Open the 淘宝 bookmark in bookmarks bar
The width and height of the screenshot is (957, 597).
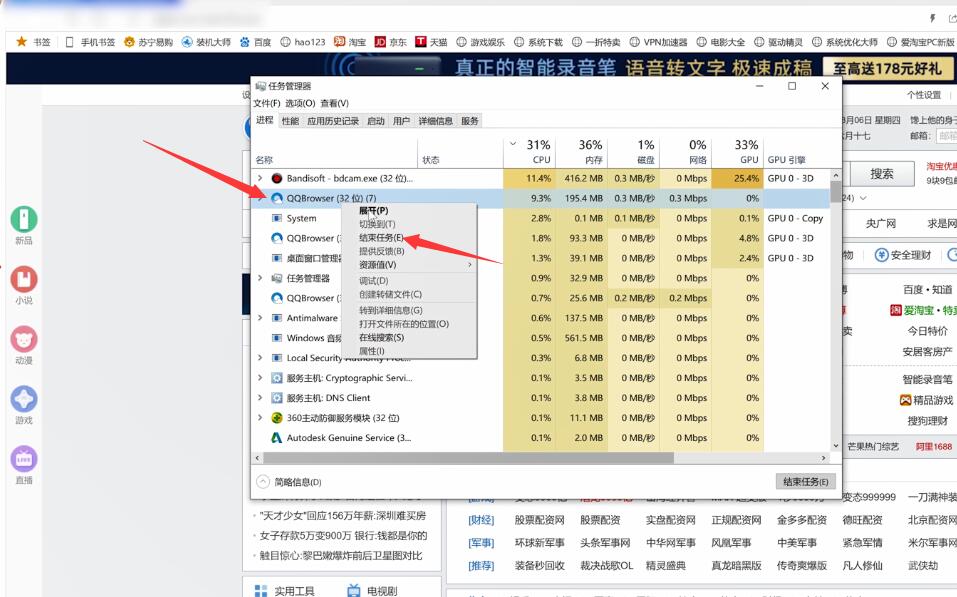[x=350, y=42]
